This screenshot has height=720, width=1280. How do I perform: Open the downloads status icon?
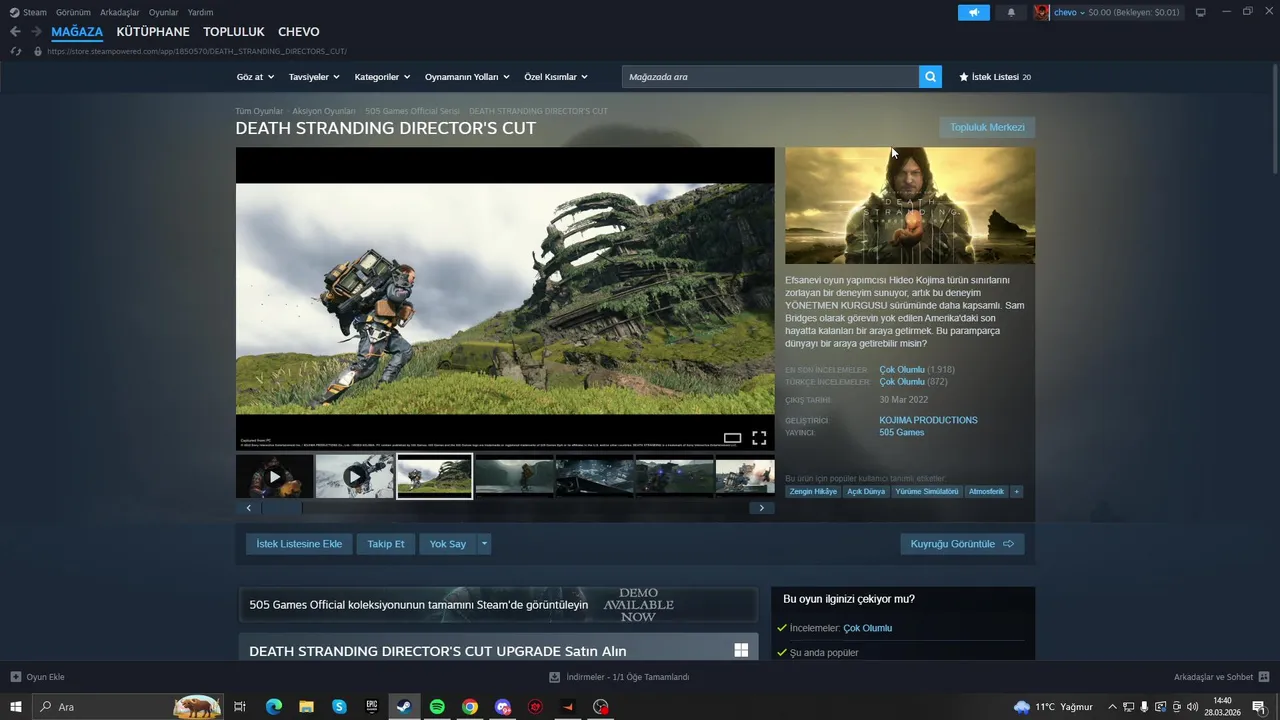[554, 677]
